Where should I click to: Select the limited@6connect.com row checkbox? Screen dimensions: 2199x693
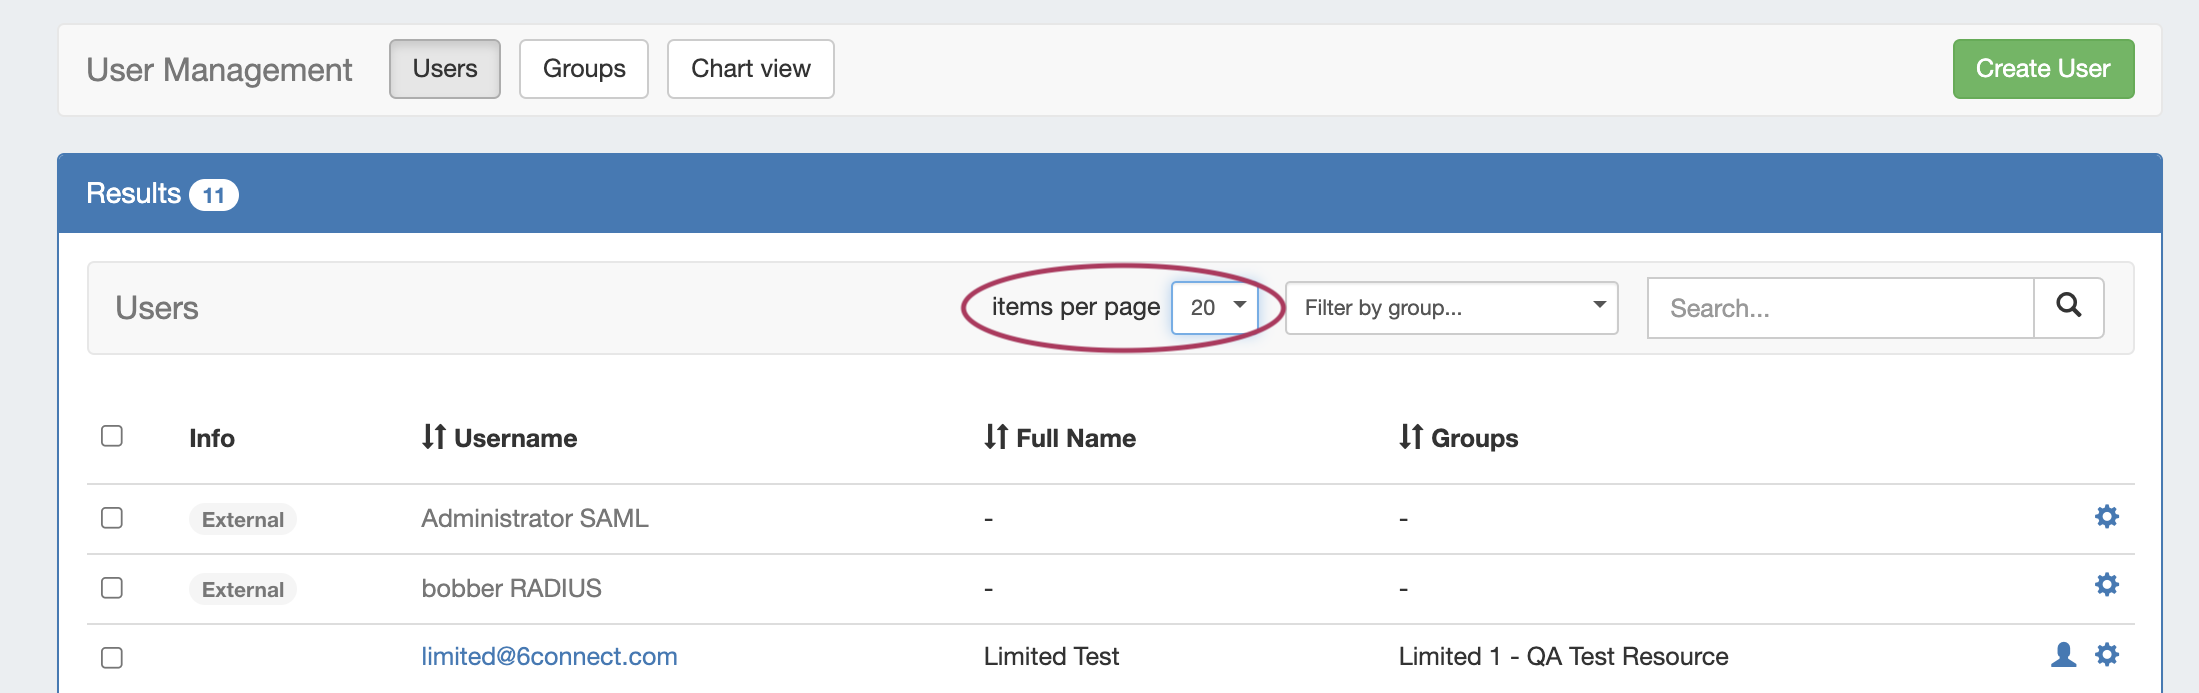pos(112,658)
